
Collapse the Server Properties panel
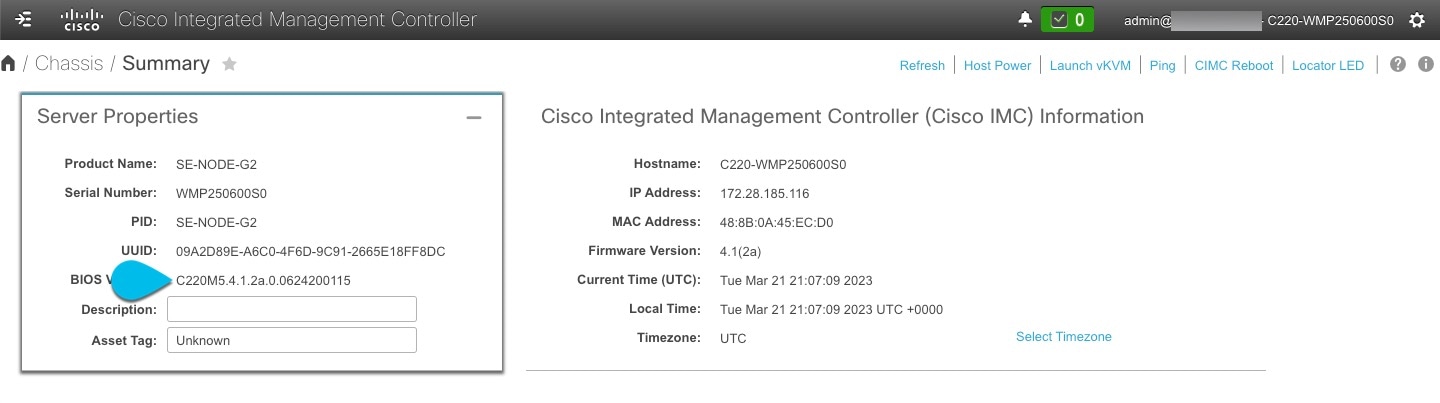(474, 117)
